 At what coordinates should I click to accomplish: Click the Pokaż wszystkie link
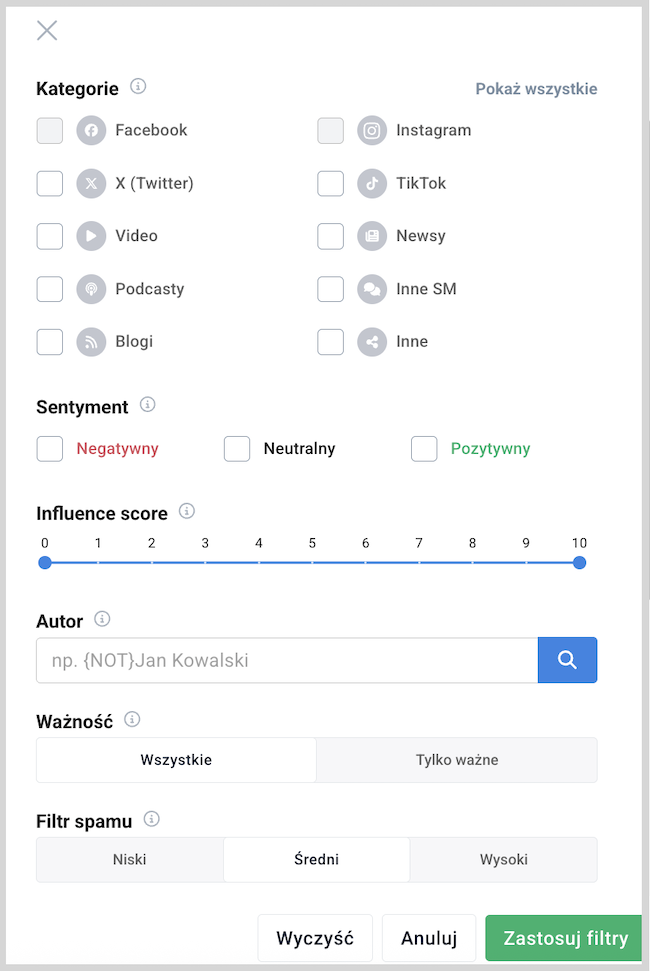point(536,89)
